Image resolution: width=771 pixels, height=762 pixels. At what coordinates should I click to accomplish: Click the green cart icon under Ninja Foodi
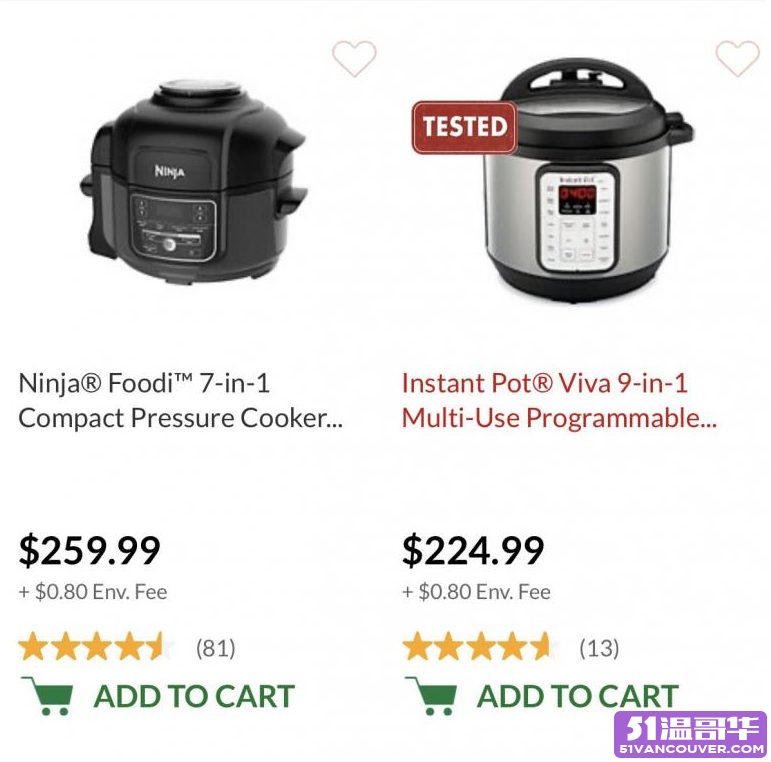[48, 696]
